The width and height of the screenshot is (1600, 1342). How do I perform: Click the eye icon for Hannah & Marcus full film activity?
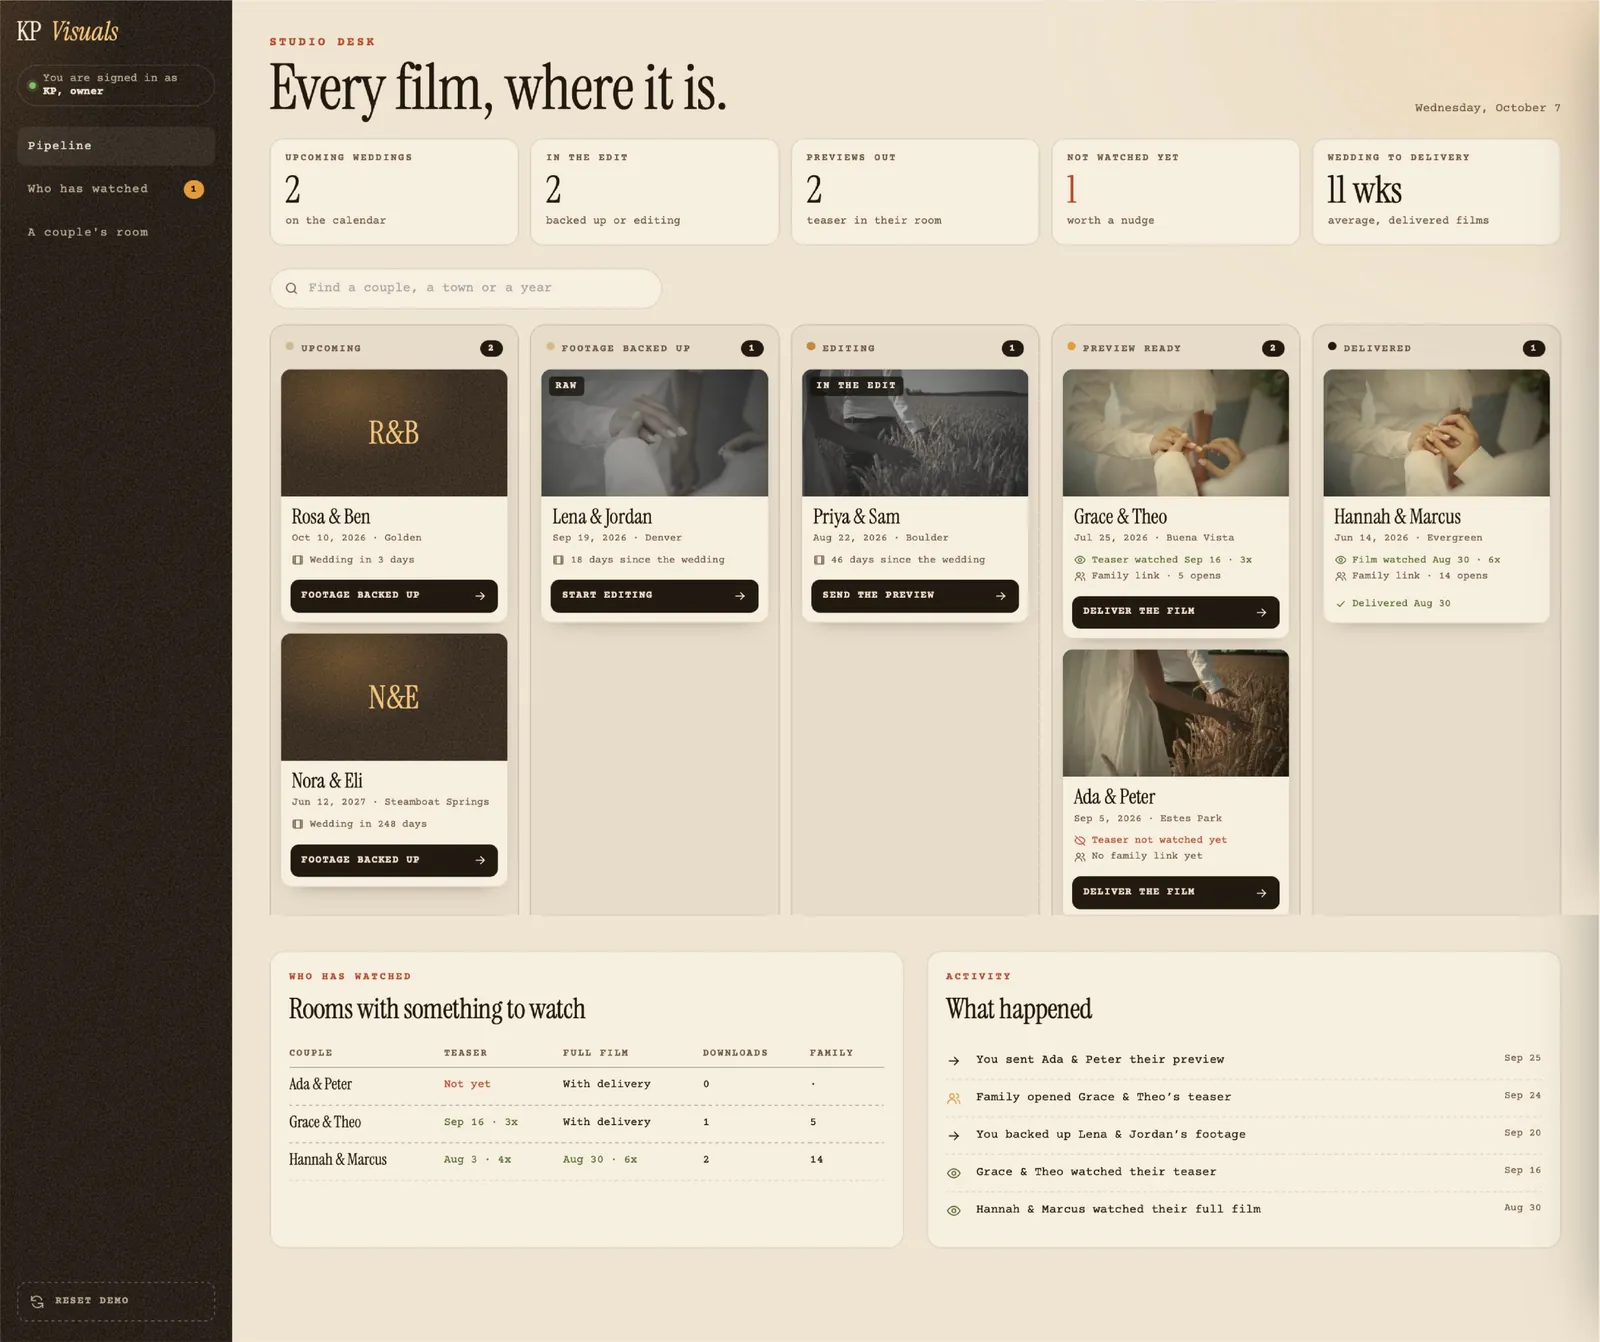(x=954, y=1210)
